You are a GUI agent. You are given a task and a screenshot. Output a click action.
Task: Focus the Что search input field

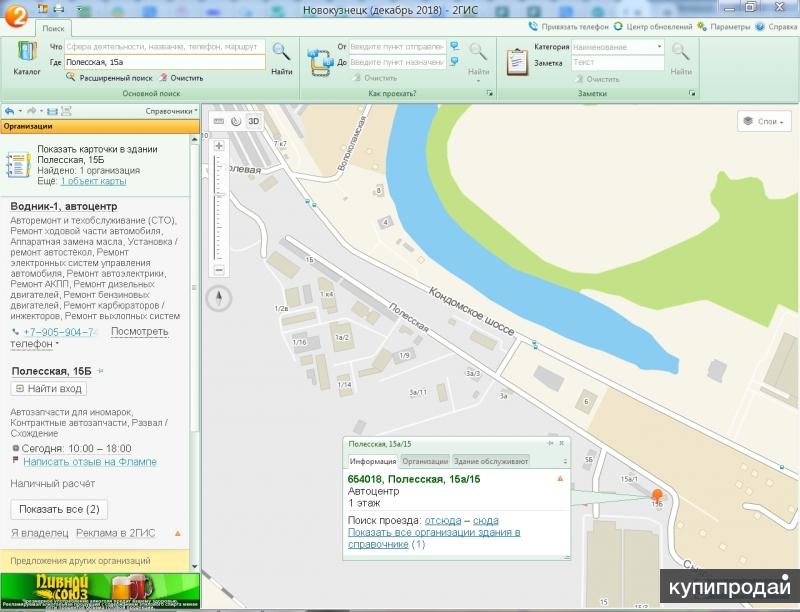coord(165,46)
